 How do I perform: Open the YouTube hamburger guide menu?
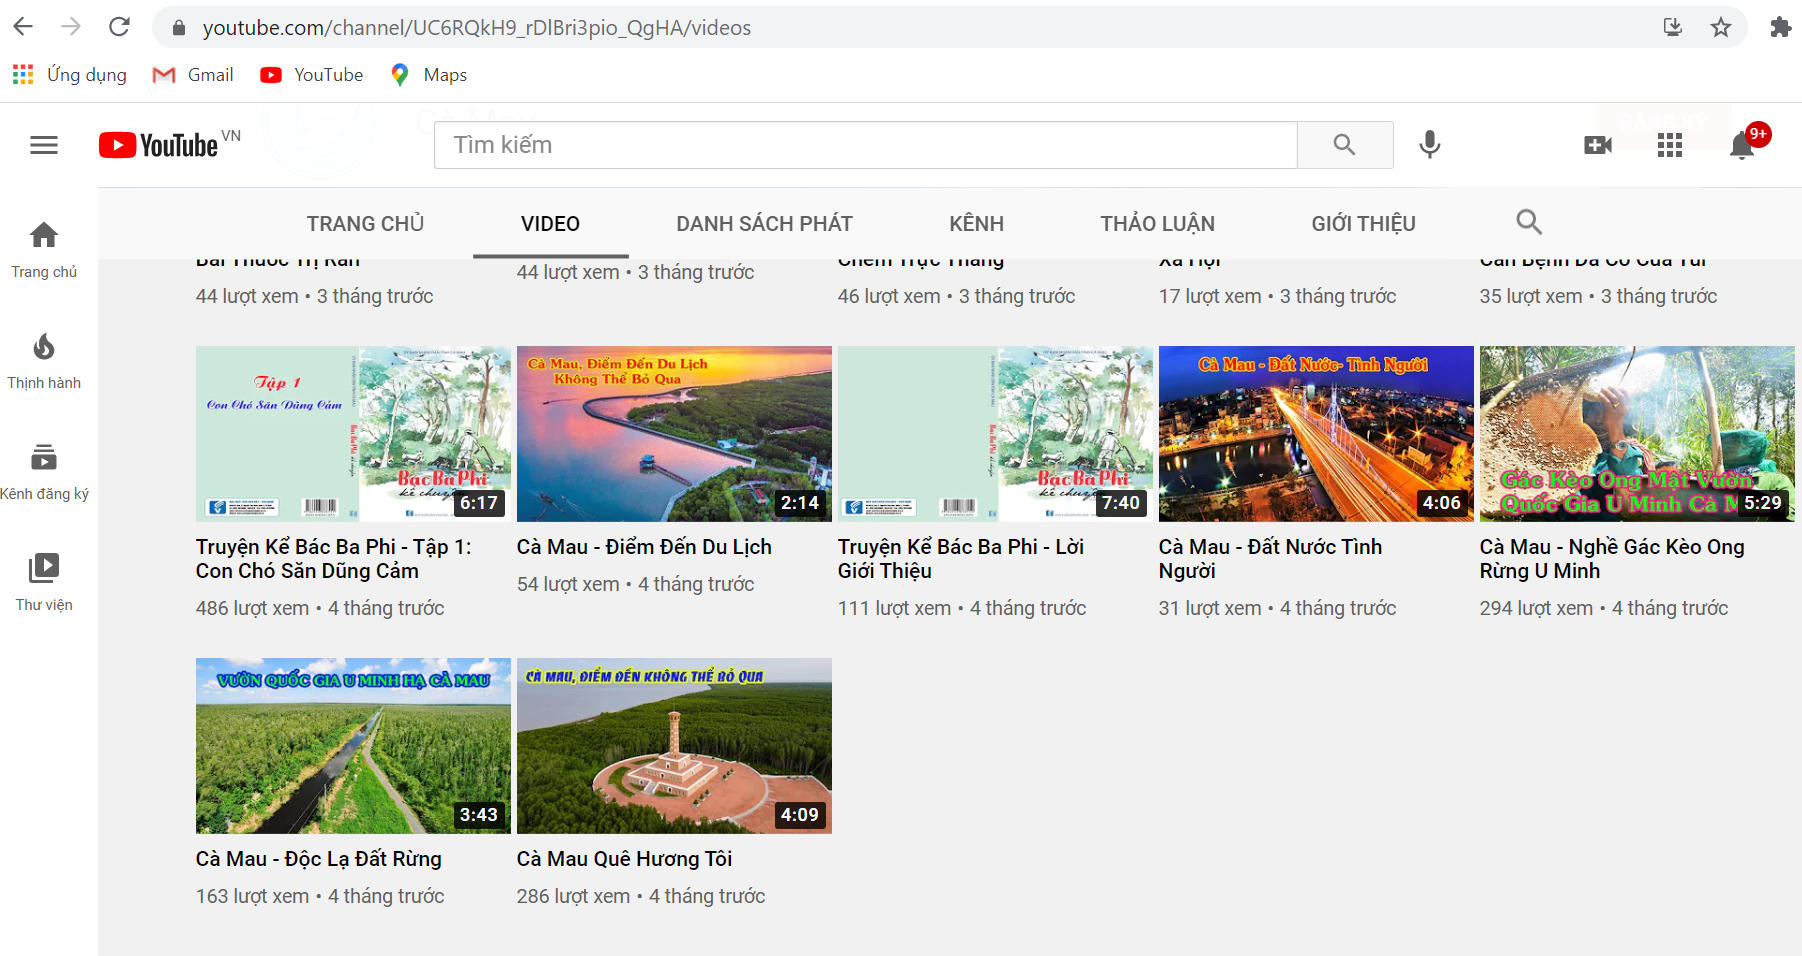click(x=44, y=145)
